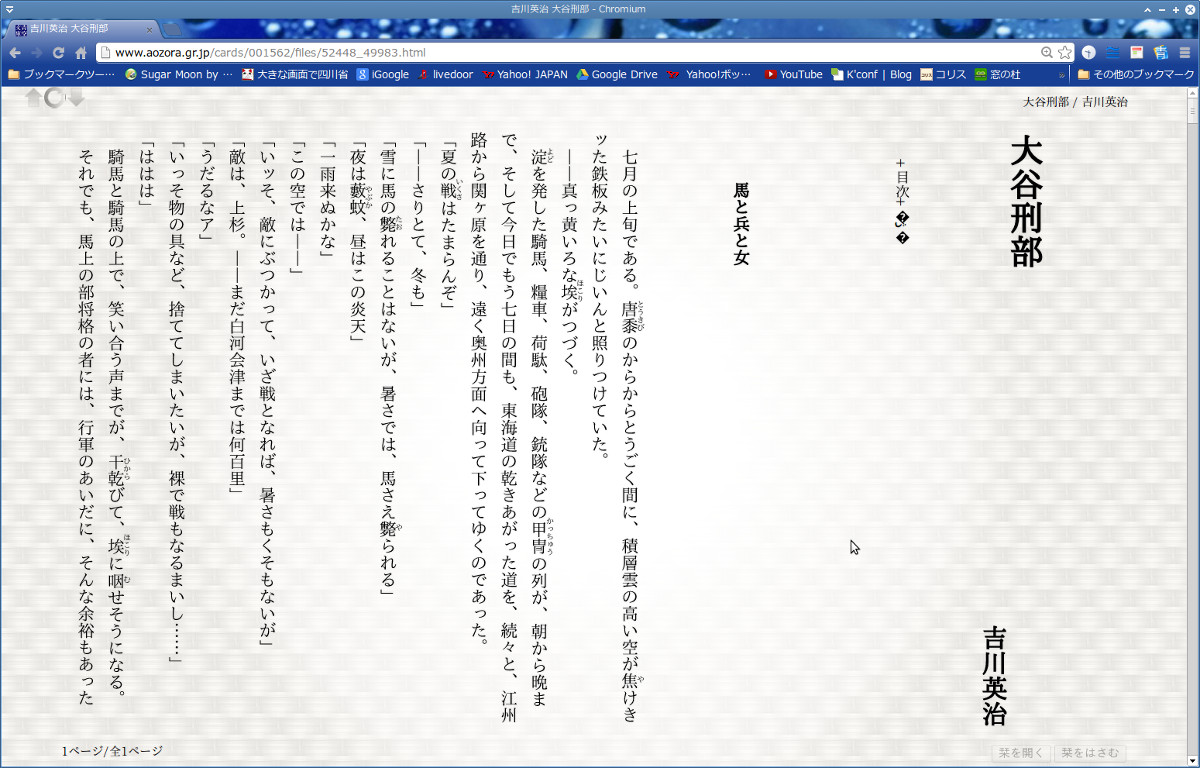Image resolution: width=1200 pixels, height=768 pixels.
Task: Click the chapter heading 馬と兵と女
Action: point(741,224)
